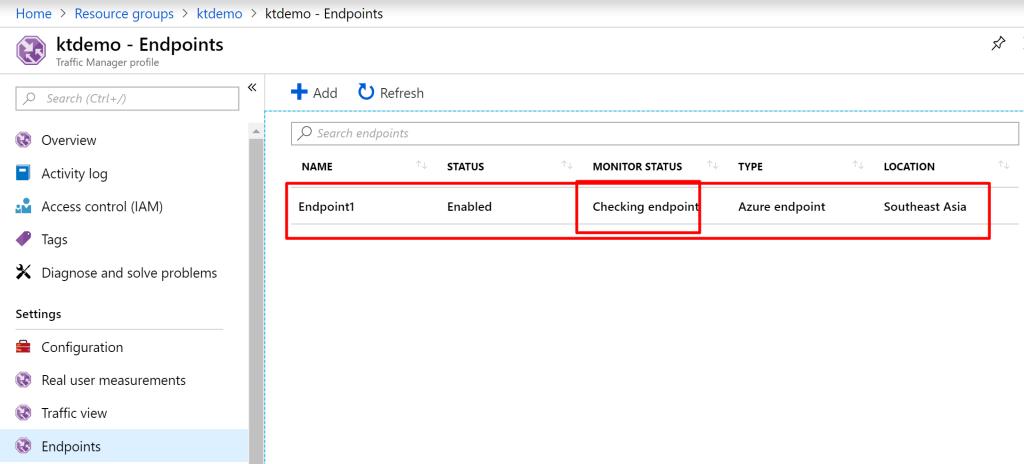Click MONITOR STATUS sort arrows
1024x464 pixels.
[712, 166]
